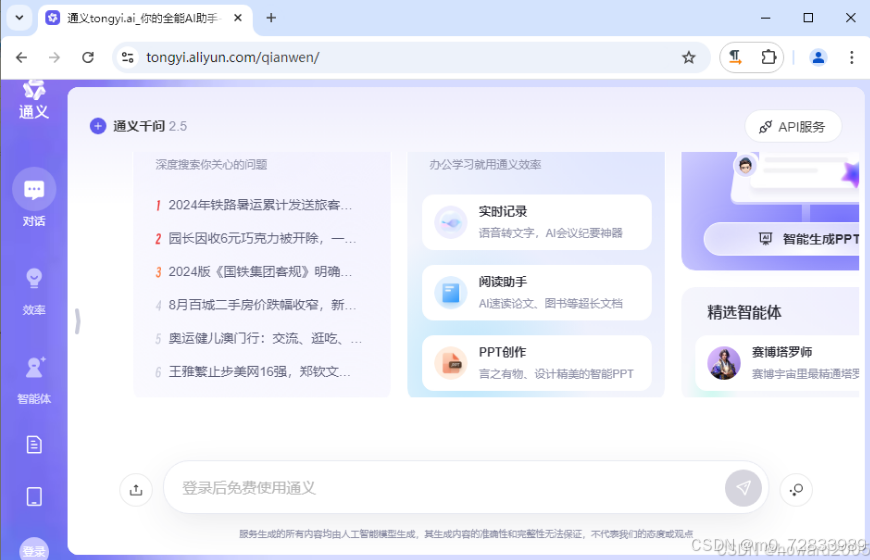This screenshot has width=870, height=560.
Task: Collapse the sidebar panel handle
Action: [x=78, y=321]
